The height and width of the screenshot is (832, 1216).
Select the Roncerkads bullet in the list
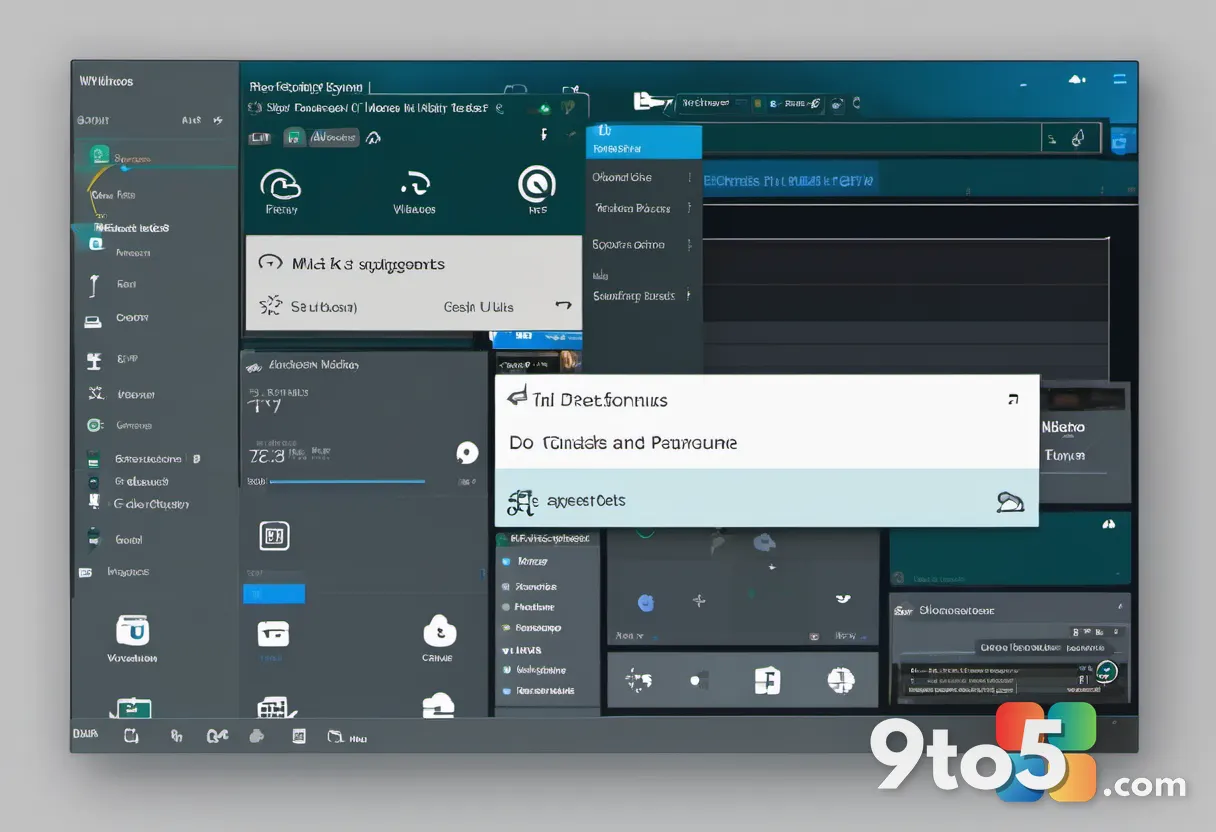506,691
